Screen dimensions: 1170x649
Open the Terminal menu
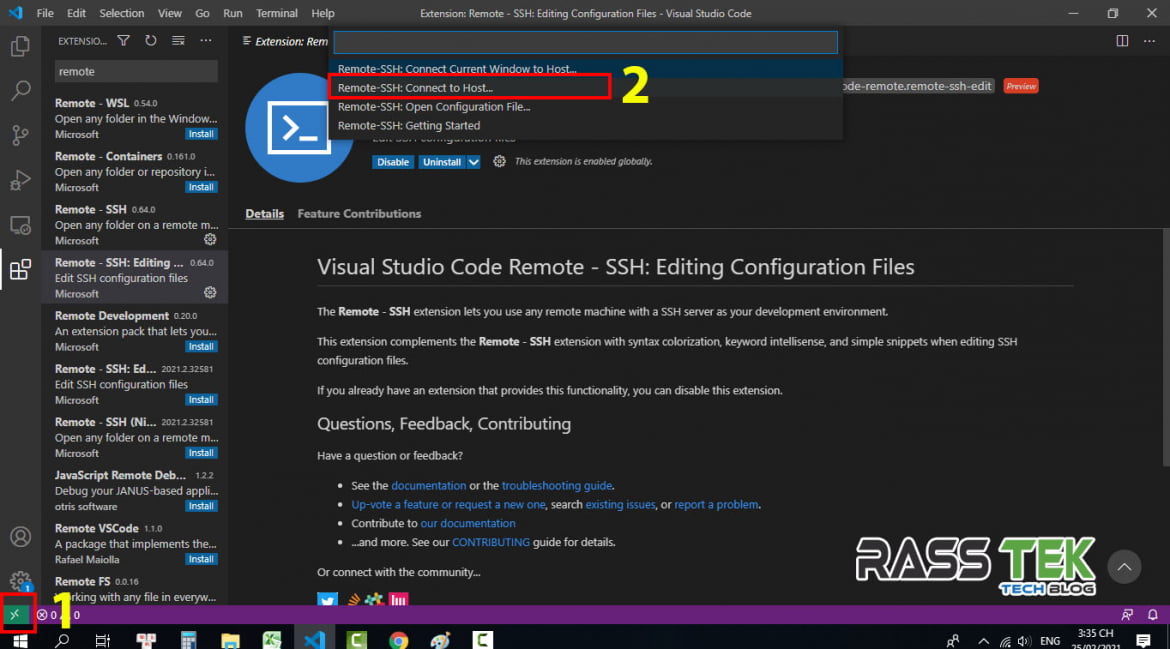276,13
